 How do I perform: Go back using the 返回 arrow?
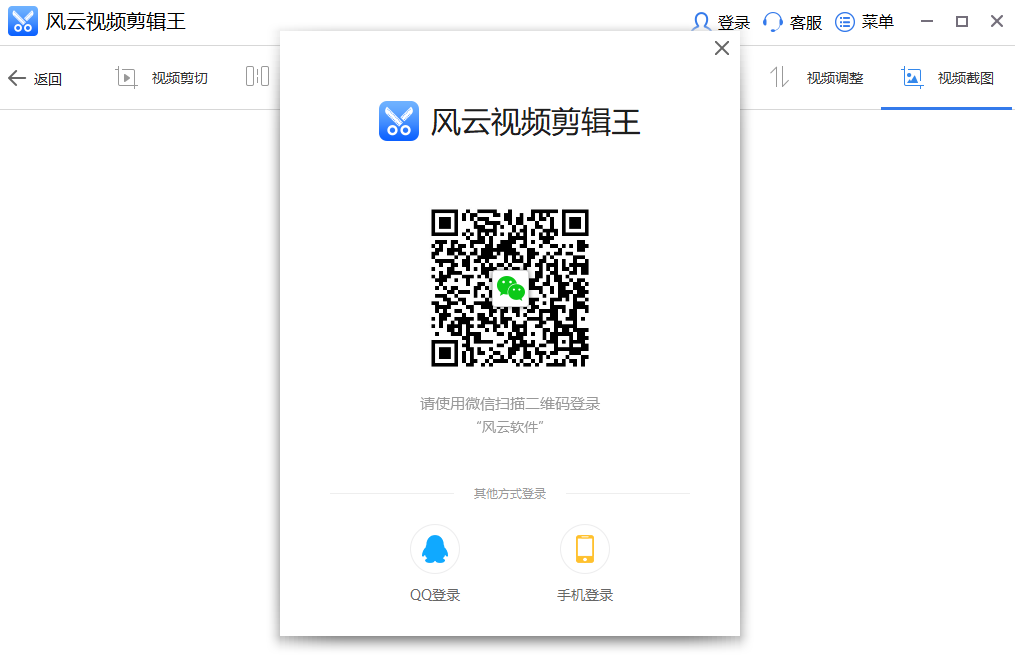click(18, 78)
